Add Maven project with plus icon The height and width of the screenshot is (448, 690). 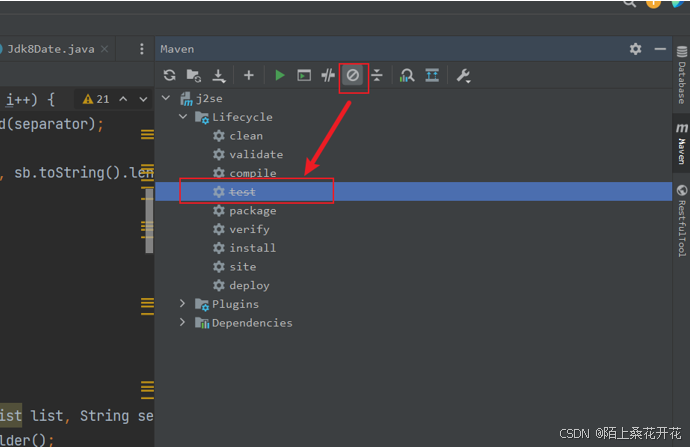coord(249,75)
